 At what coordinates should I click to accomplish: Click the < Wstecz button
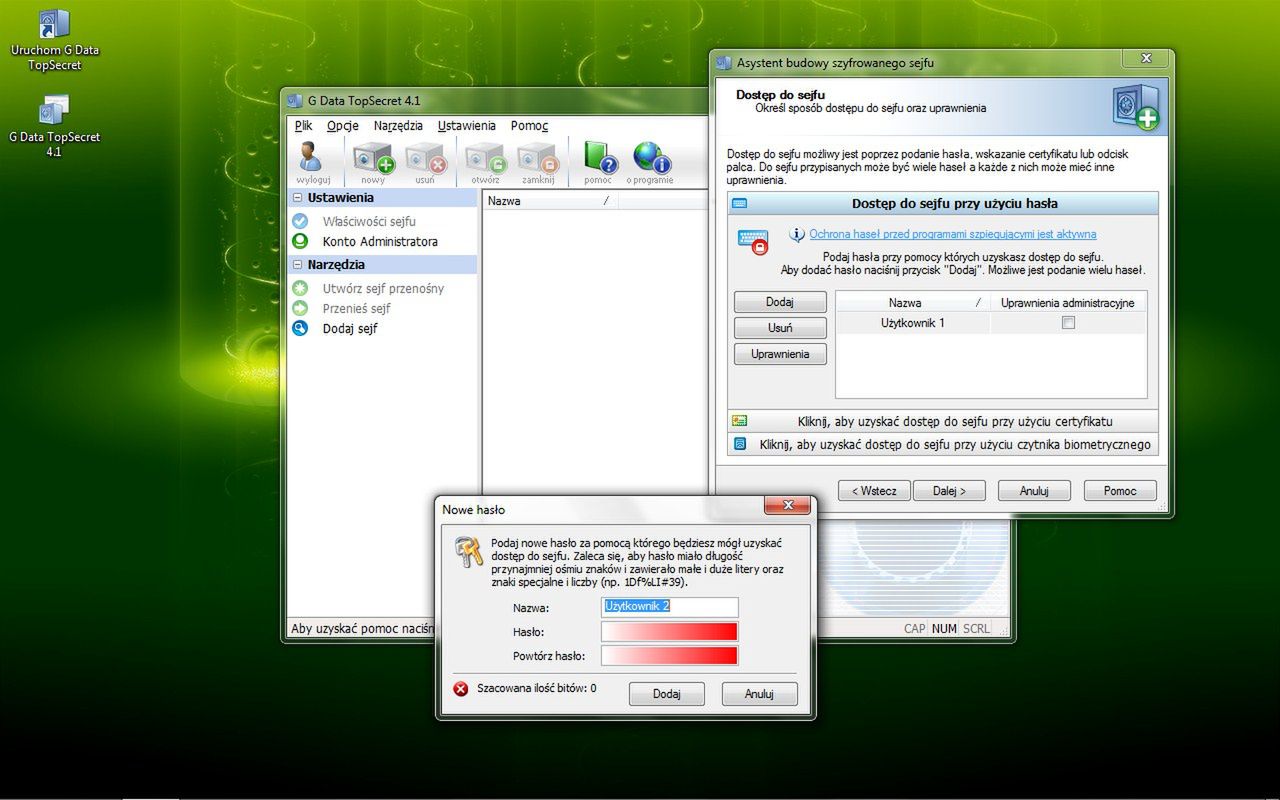(x=874, y=491)
